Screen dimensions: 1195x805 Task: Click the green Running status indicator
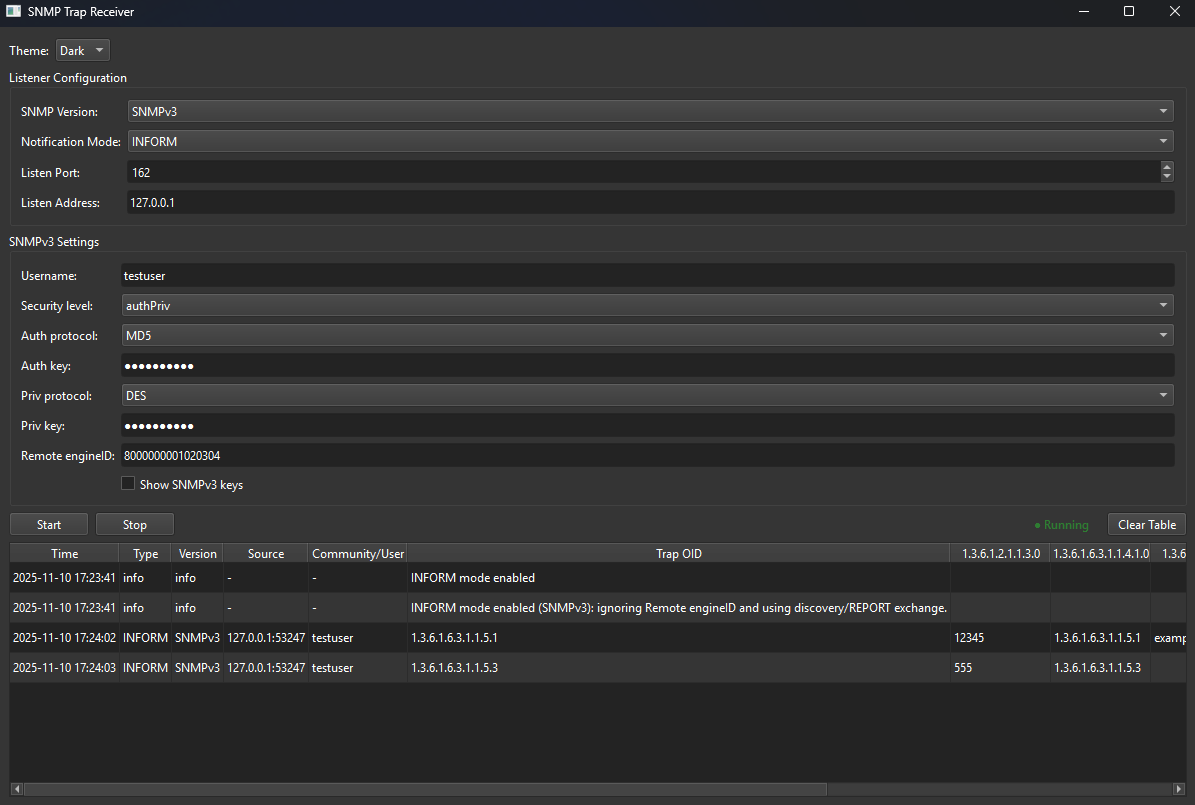tap(1061, 524)
